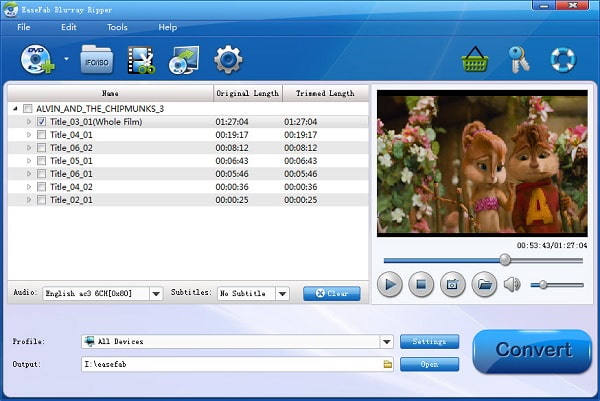Click the disc copy to computer icon
Screen dimensions: 600x401
coord(184,60)
